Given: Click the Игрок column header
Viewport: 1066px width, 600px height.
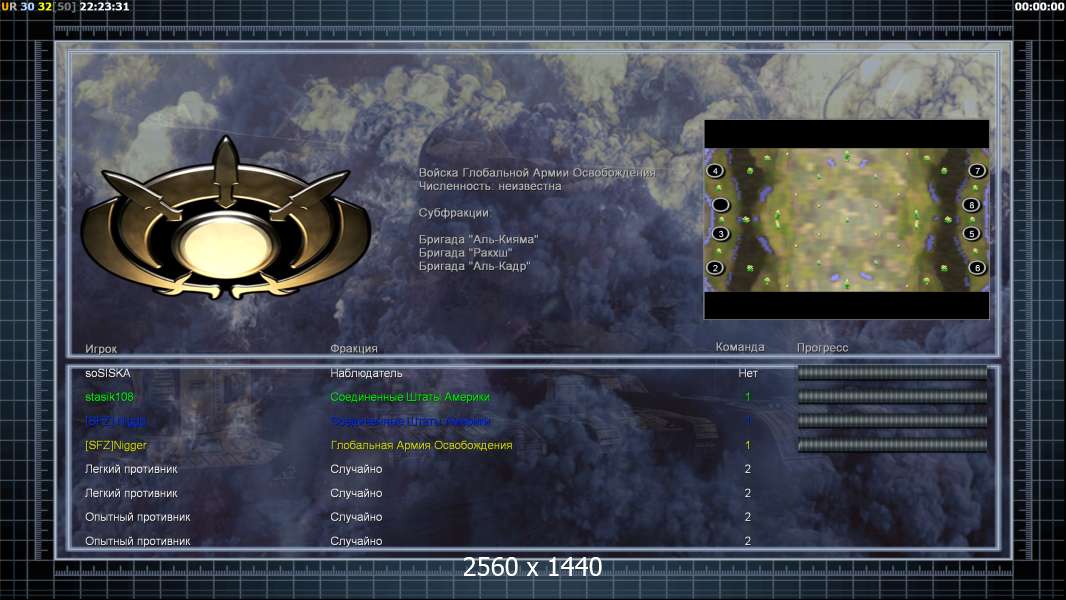Looking at the screenshot, I should [101, 349].
